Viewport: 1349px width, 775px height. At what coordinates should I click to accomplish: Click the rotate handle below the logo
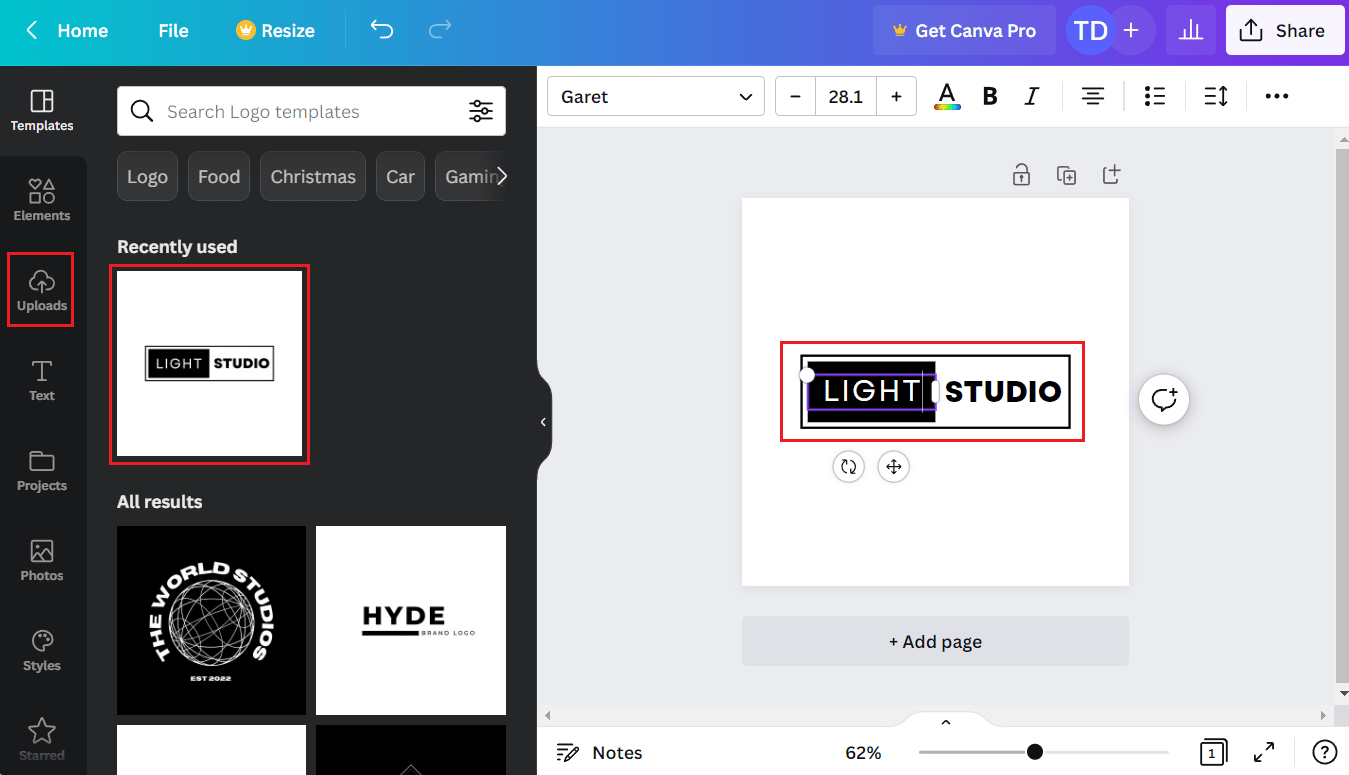848,467
